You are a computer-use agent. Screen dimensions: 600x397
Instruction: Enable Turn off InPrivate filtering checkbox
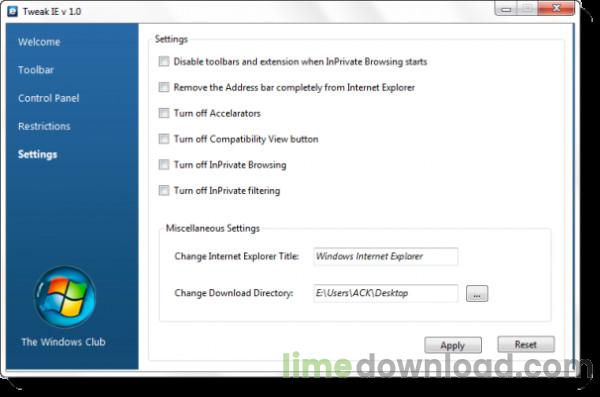(164, 190)
